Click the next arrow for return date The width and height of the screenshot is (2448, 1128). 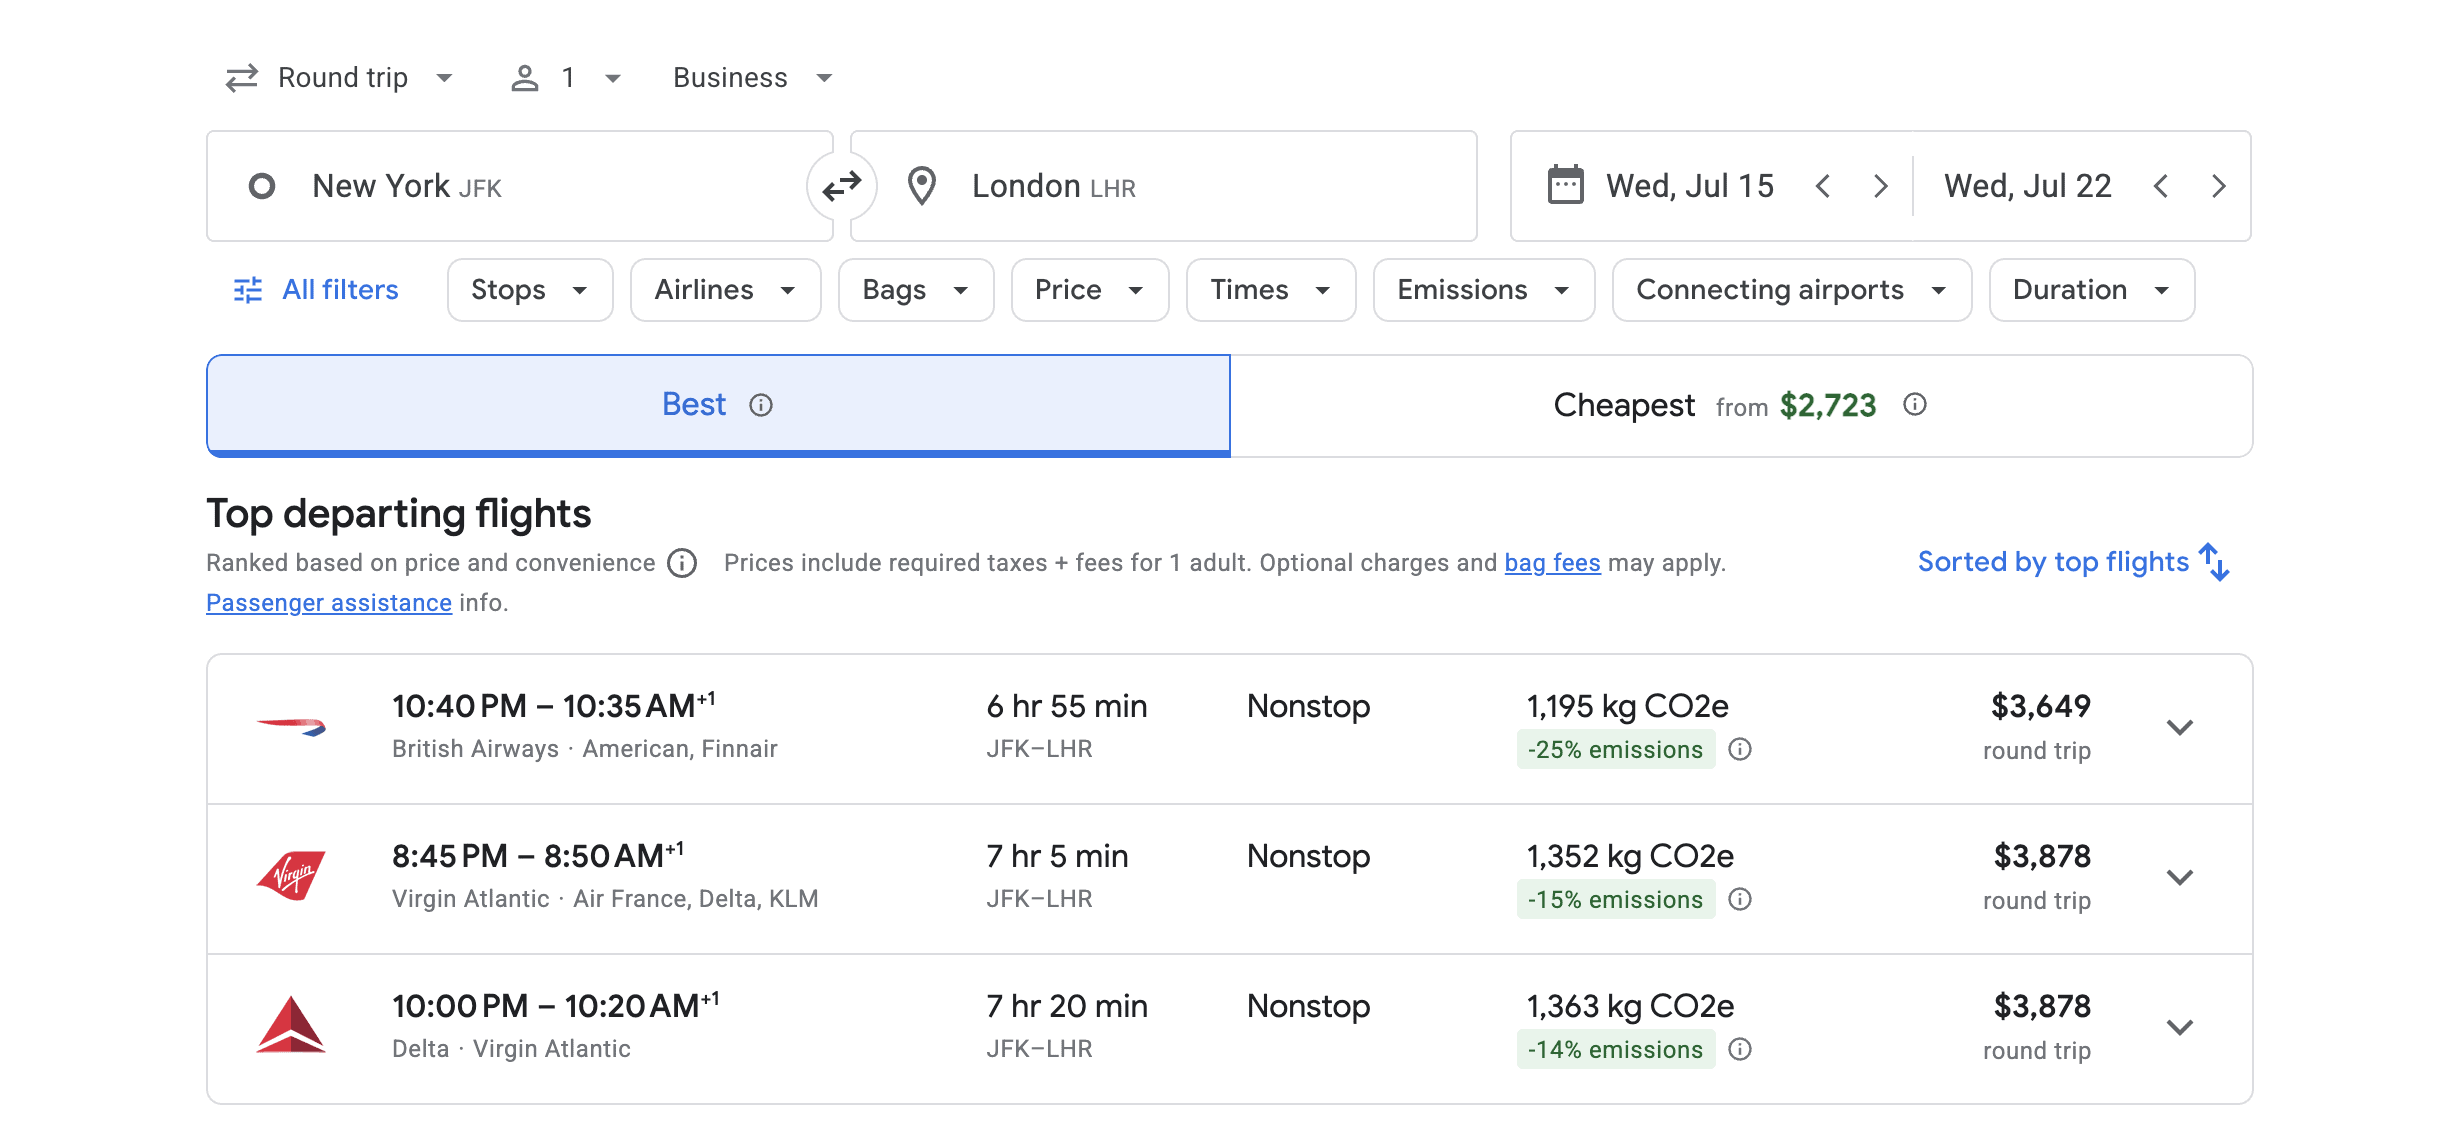point(2219,186)
